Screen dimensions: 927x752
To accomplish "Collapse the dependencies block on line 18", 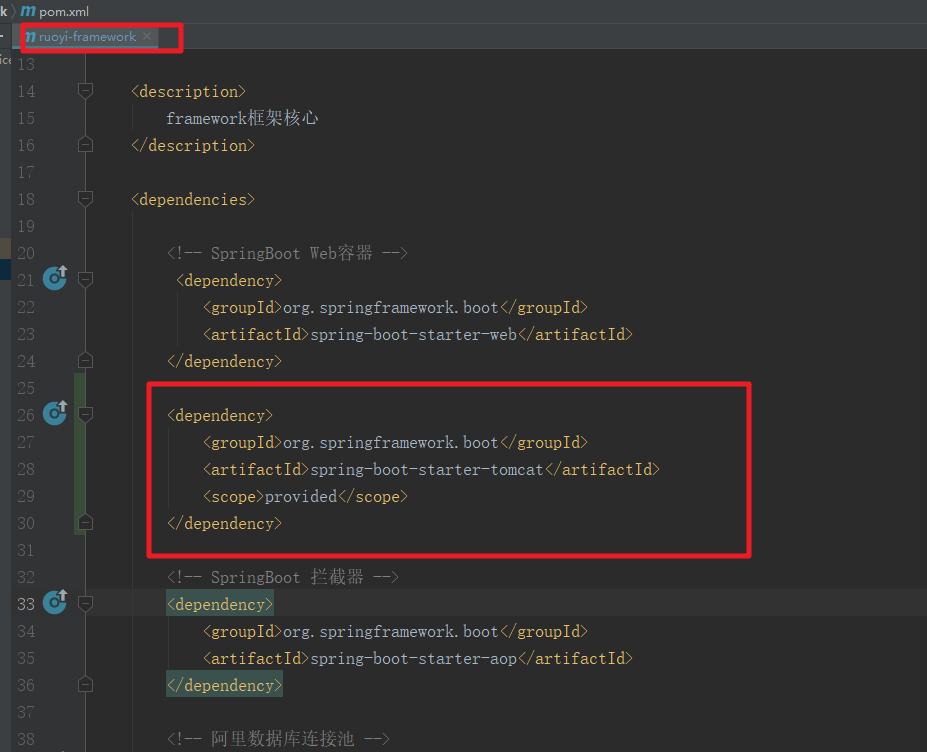I will click(x=85, y=199).
